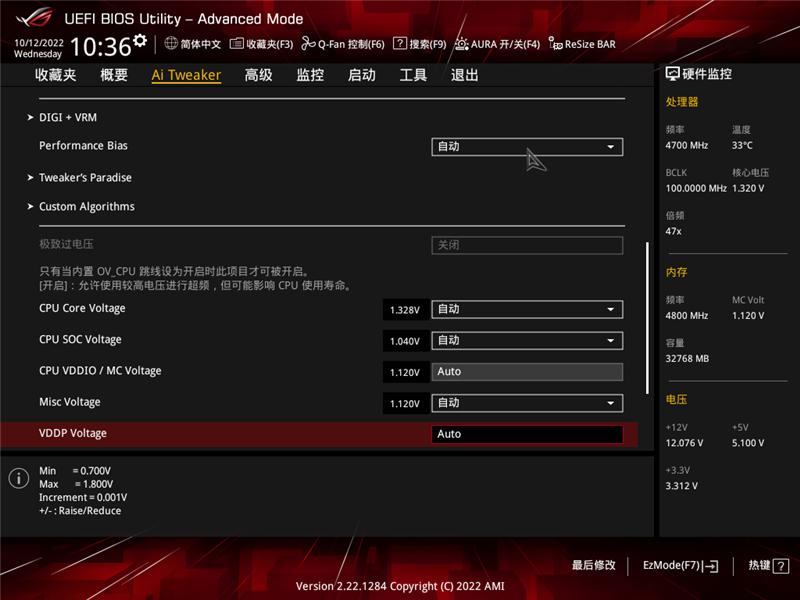This screenshot has width=800, height=600.
Task: Click AURA 开/关(F4) label
Action: click(x=505, y=44)
